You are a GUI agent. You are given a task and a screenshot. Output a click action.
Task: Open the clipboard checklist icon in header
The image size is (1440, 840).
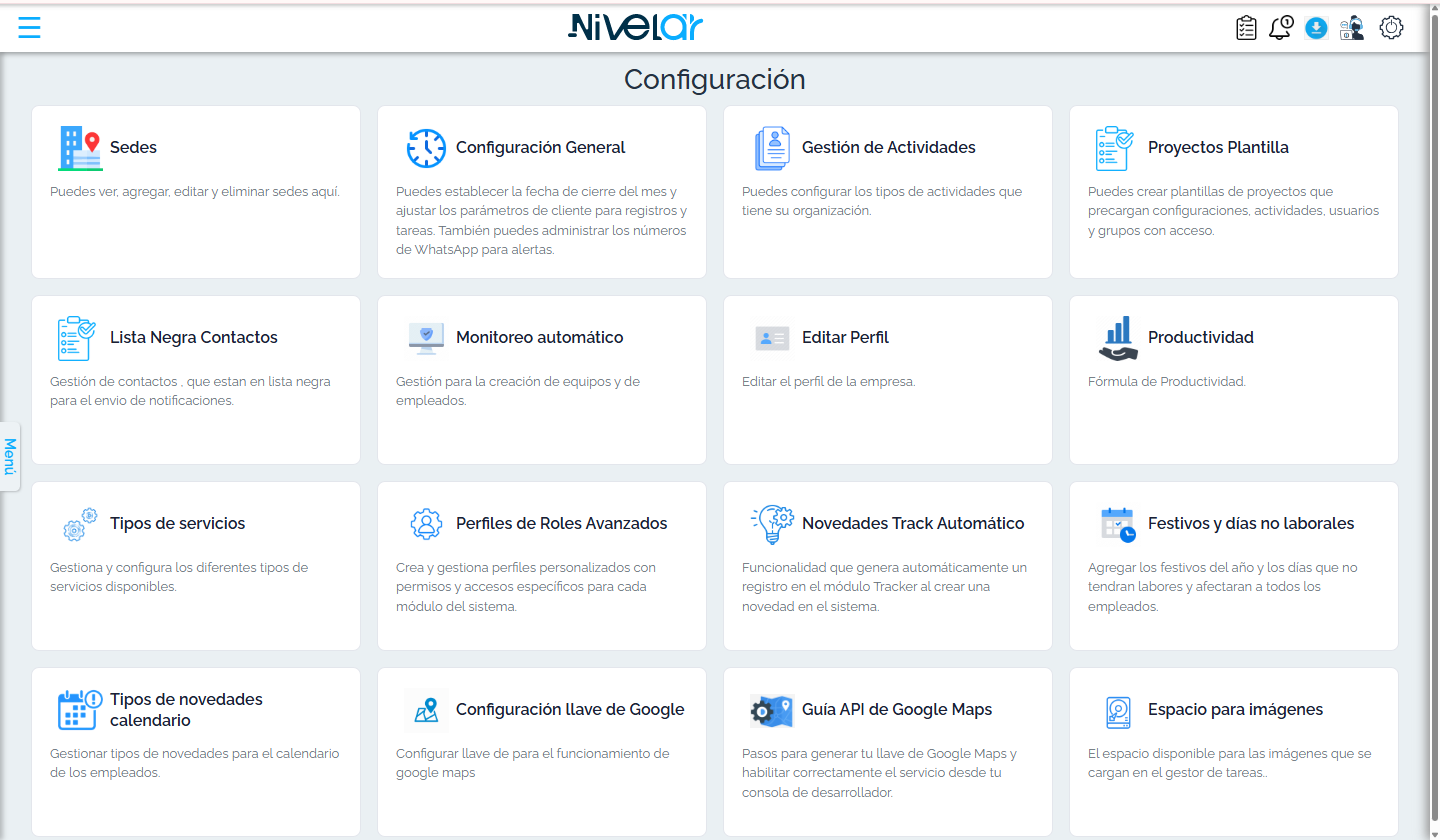click(1246, 28)
